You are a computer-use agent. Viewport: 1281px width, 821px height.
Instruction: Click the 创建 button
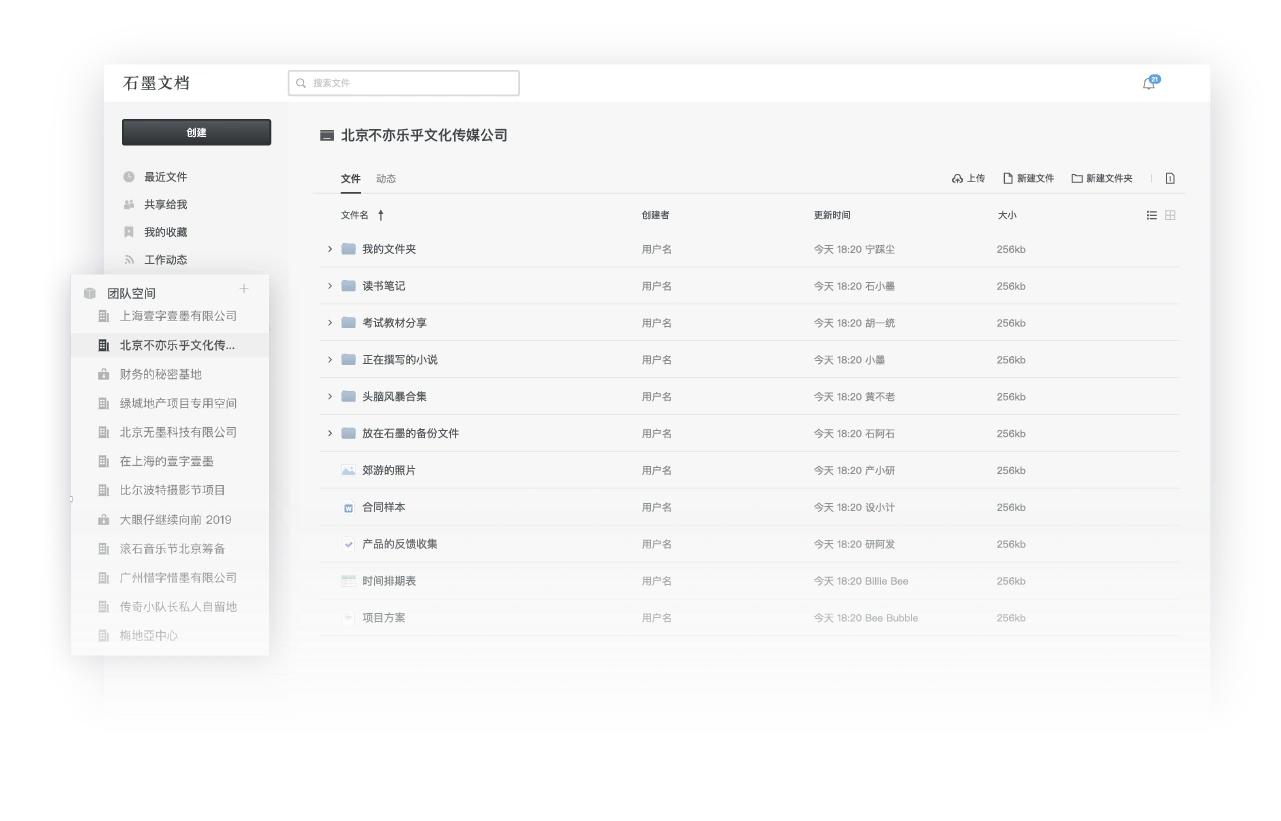coord(196,133)
